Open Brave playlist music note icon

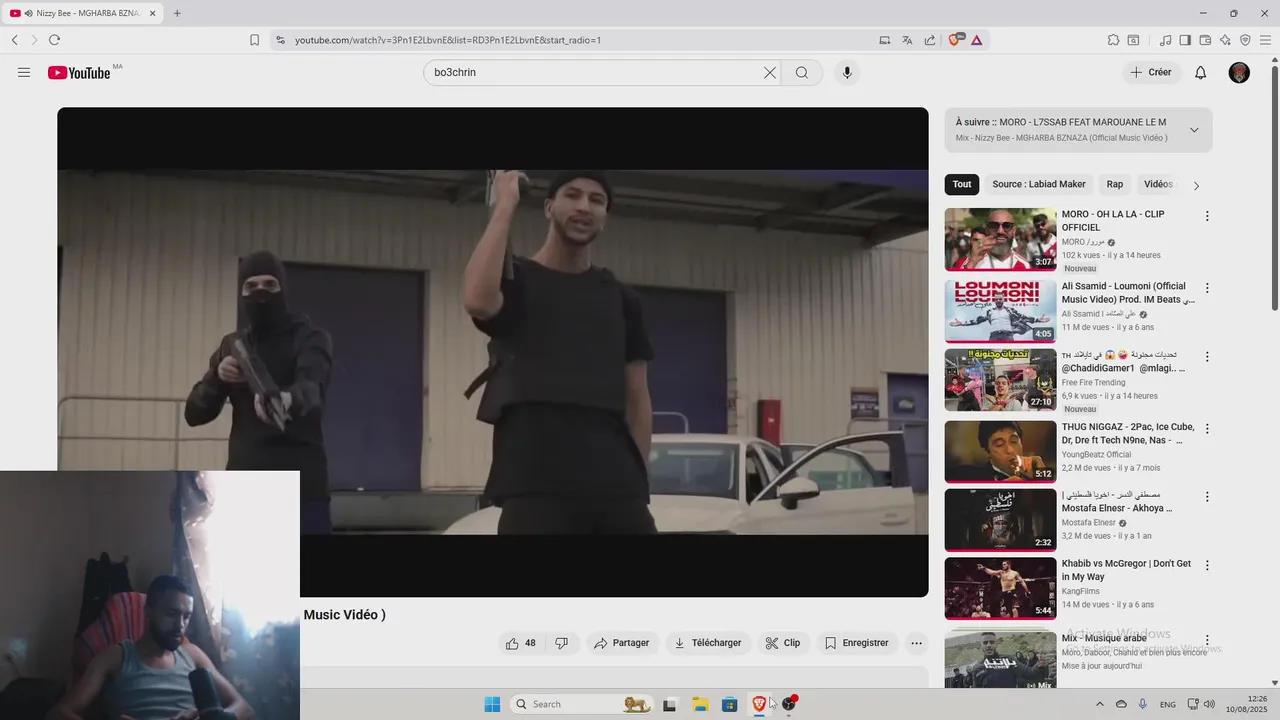pos(1165,40)
